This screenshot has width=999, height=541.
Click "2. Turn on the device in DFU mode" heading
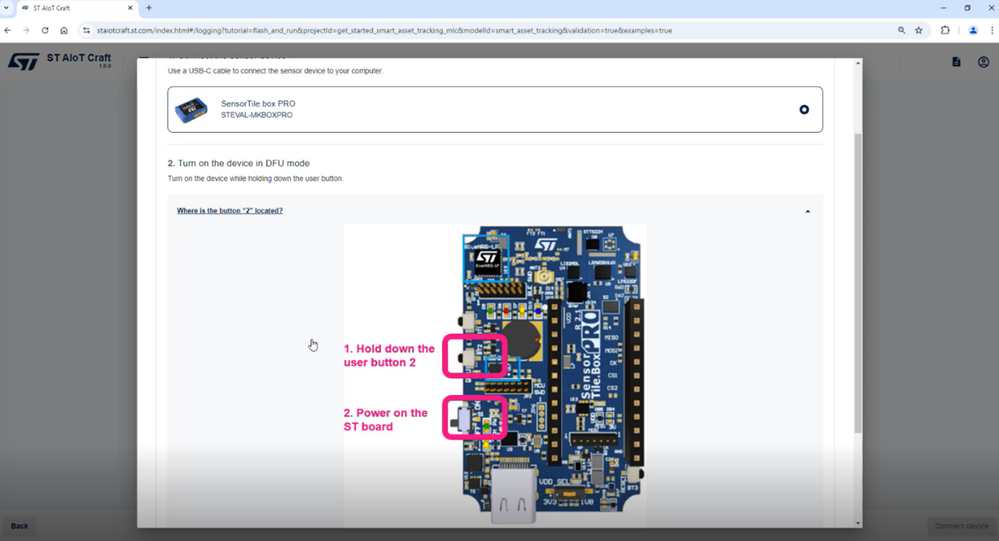coord(238,163)
